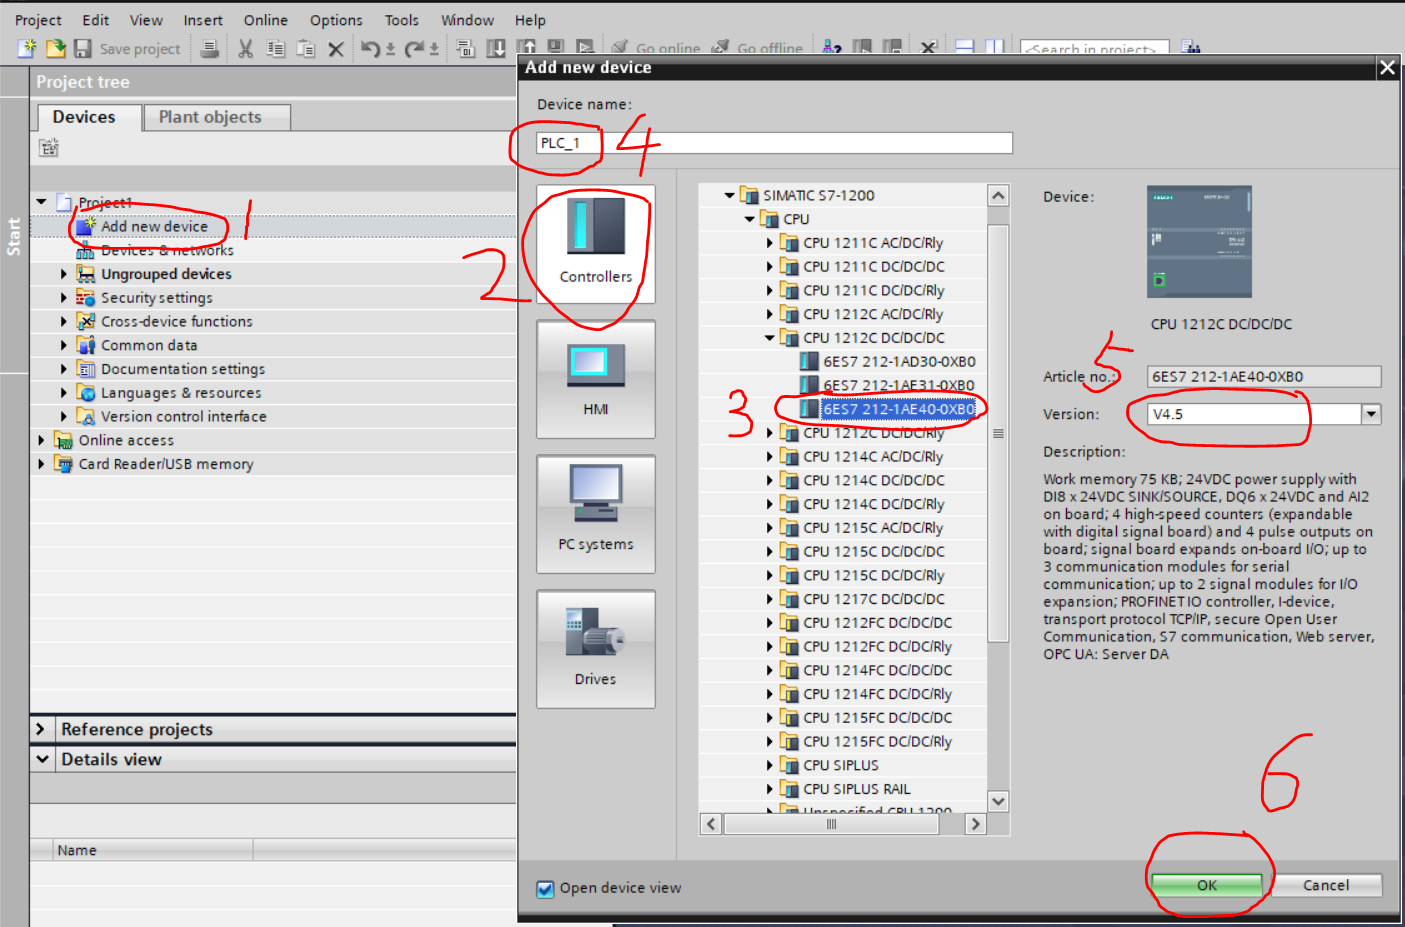Image resolution: width=1405 pixels, height=927 pixels.
Task: Select 6ES7 212-1AD30-0XB0 in catalog
Action: [899, 362]
